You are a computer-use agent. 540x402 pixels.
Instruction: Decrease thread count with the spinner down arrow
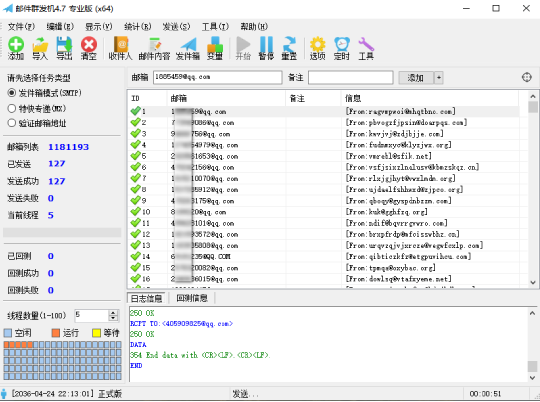tap(113, 318)
